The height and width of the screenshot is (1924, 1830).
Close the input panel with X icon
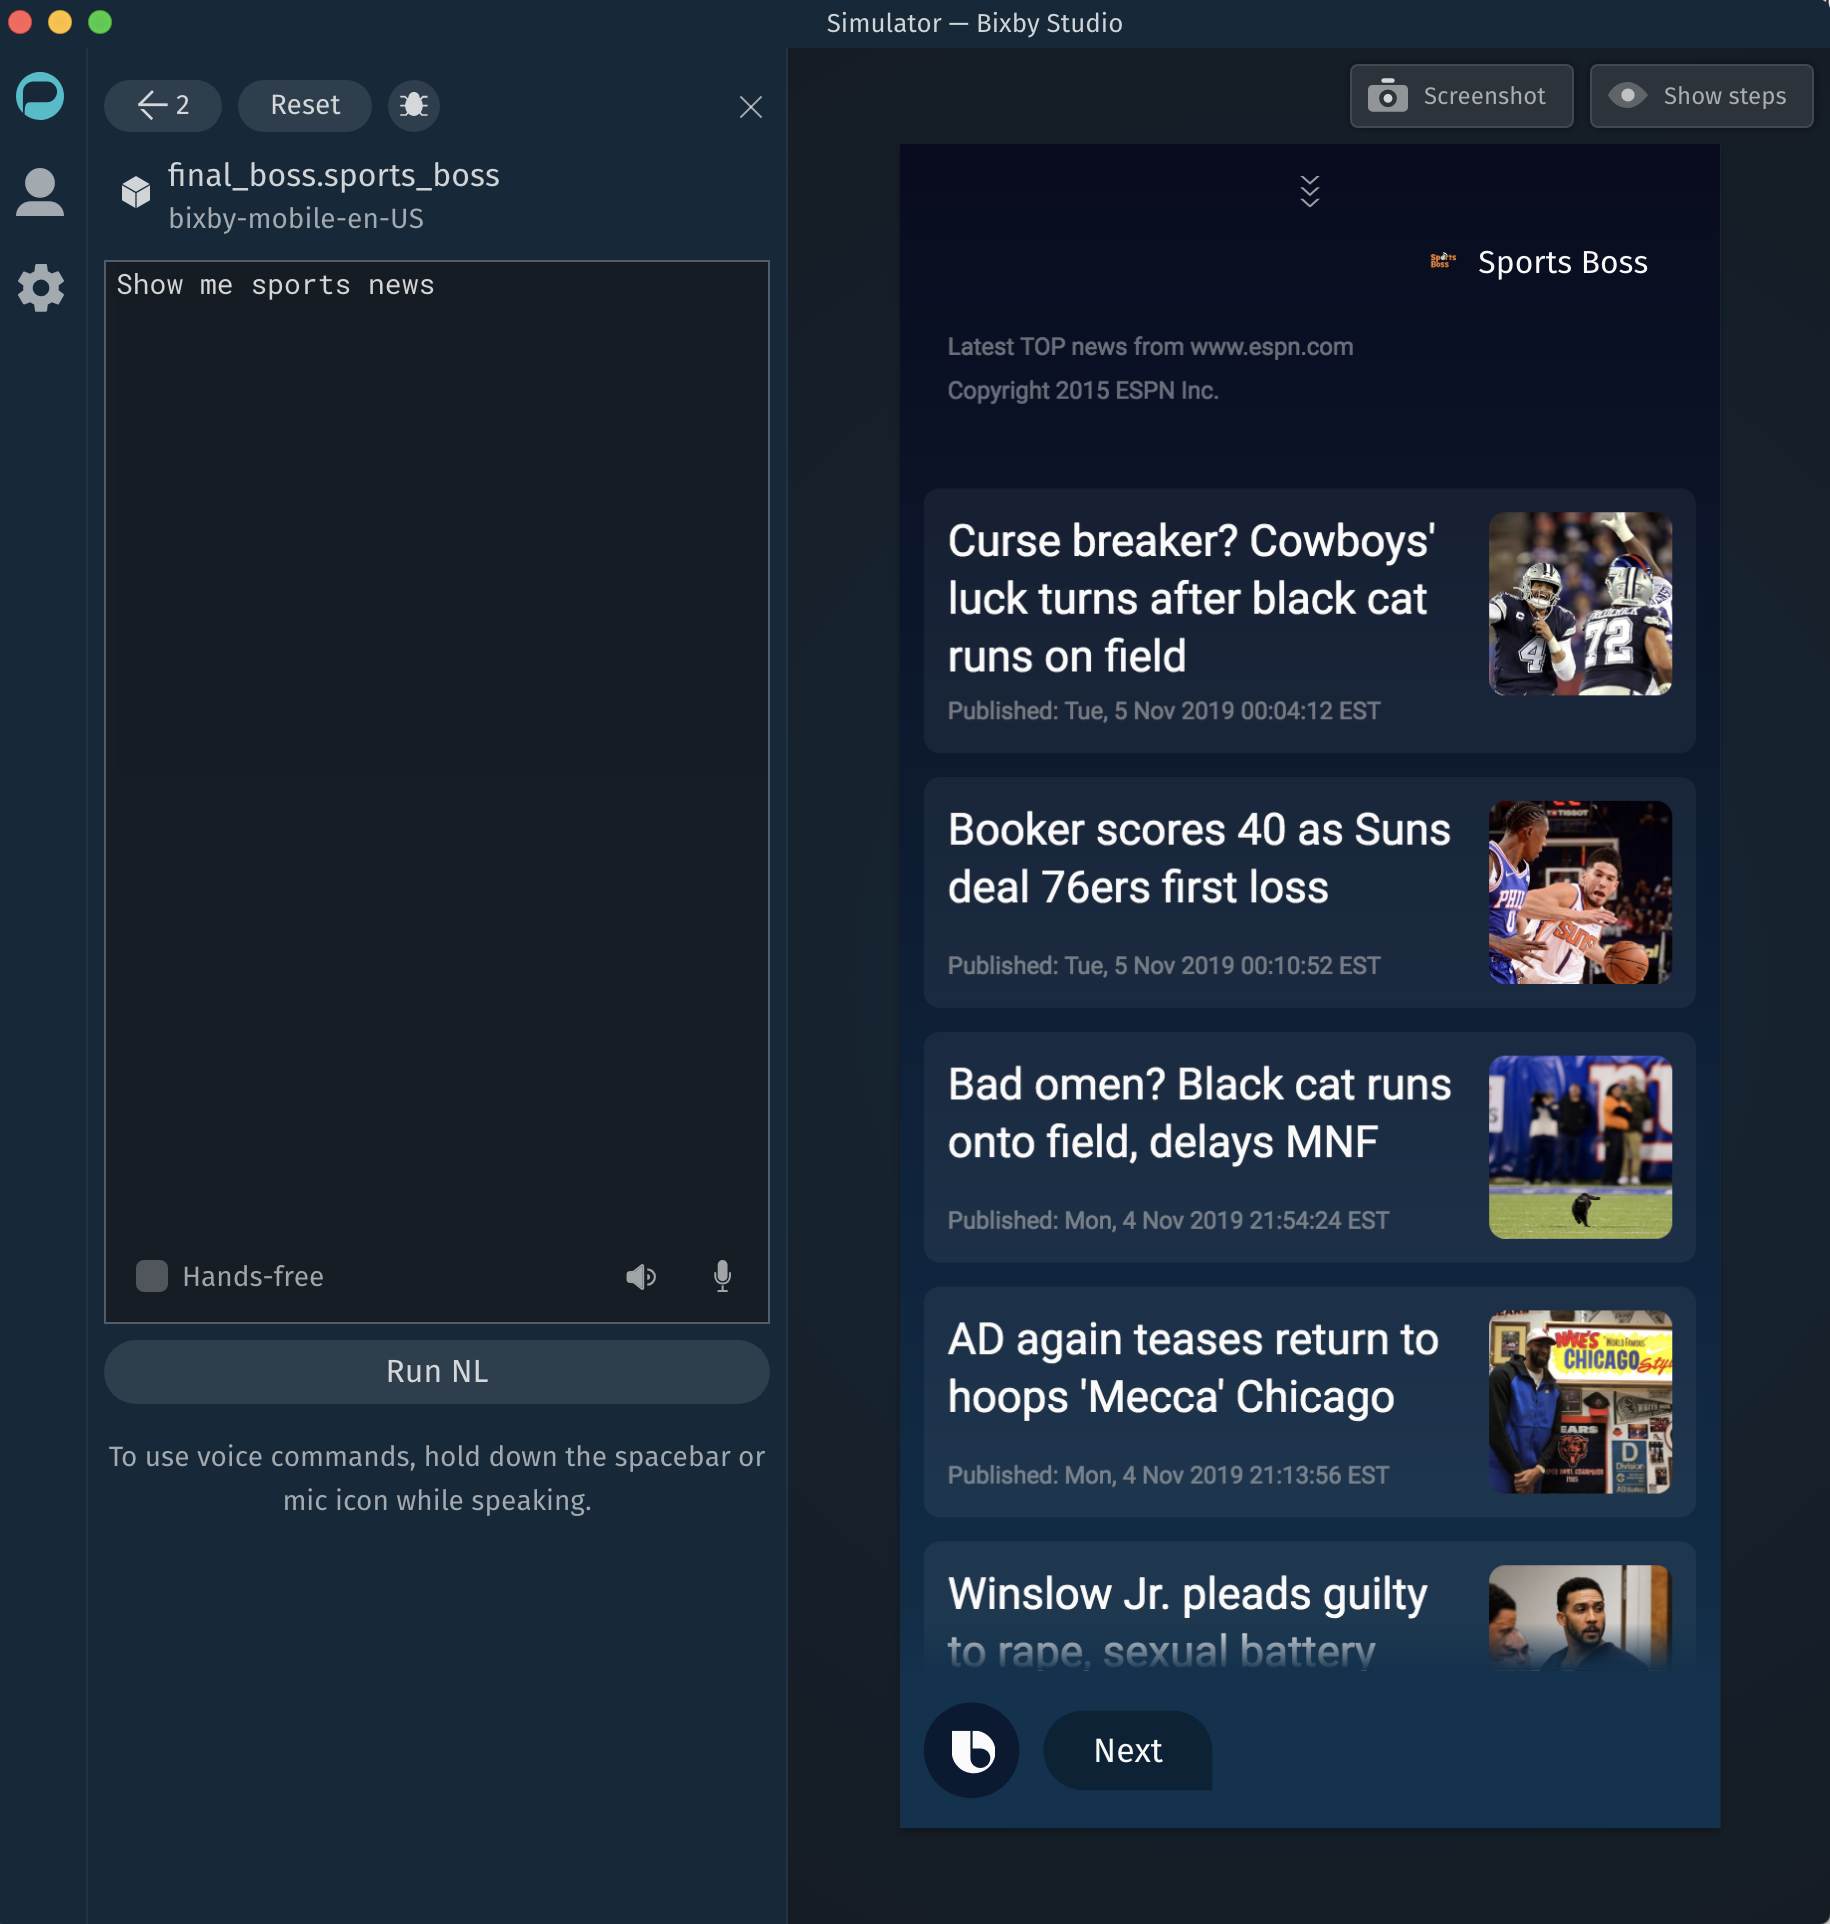751,107
